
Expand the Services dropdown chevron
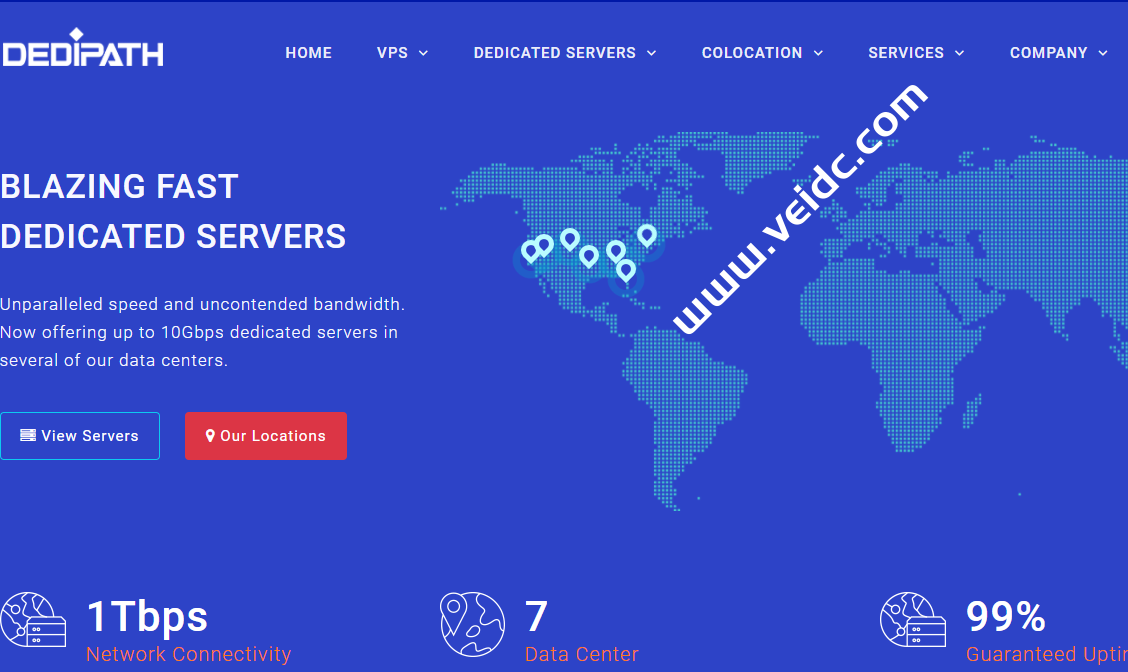(x=960, y=53)
